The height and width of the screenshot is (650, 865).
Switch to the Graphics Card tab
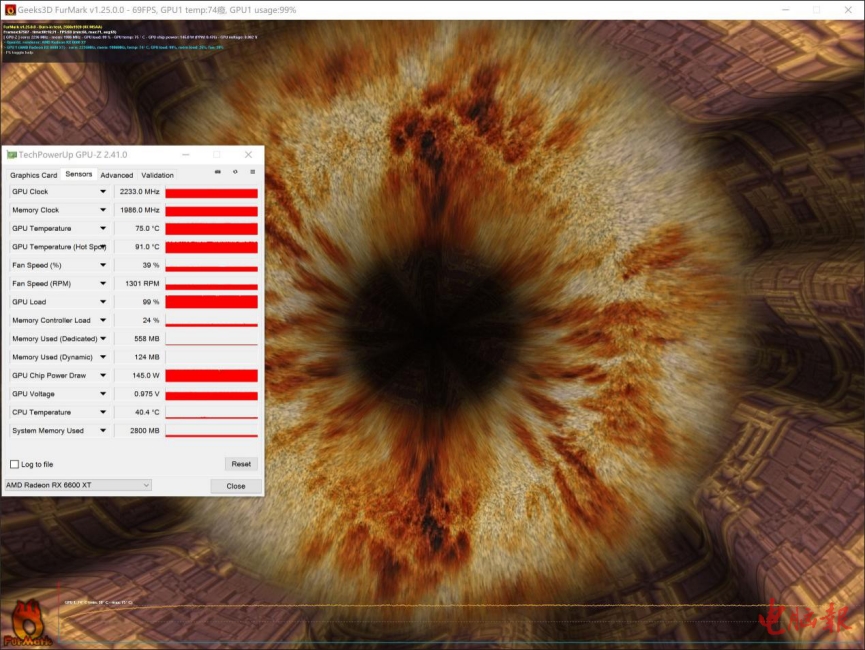(33, 175)
